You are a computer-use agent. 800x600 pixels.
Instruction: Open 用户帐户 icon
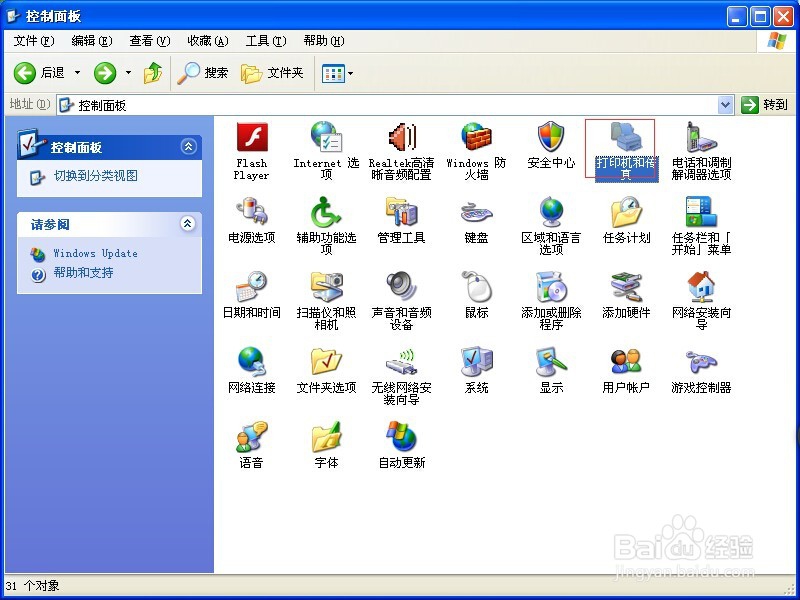tap(626, 361)
